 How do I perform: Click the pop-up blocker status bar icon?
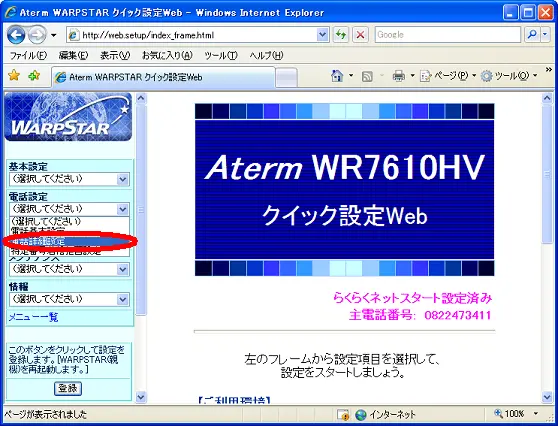coord(343,415)
